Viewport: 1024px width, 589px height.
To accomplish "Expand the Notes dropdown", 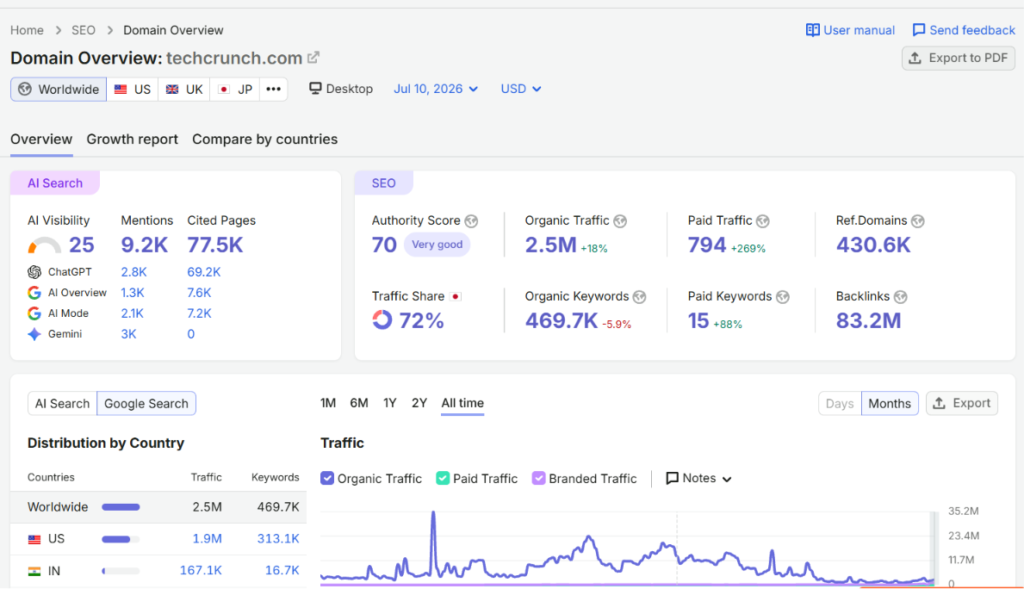I will (698, 478).
